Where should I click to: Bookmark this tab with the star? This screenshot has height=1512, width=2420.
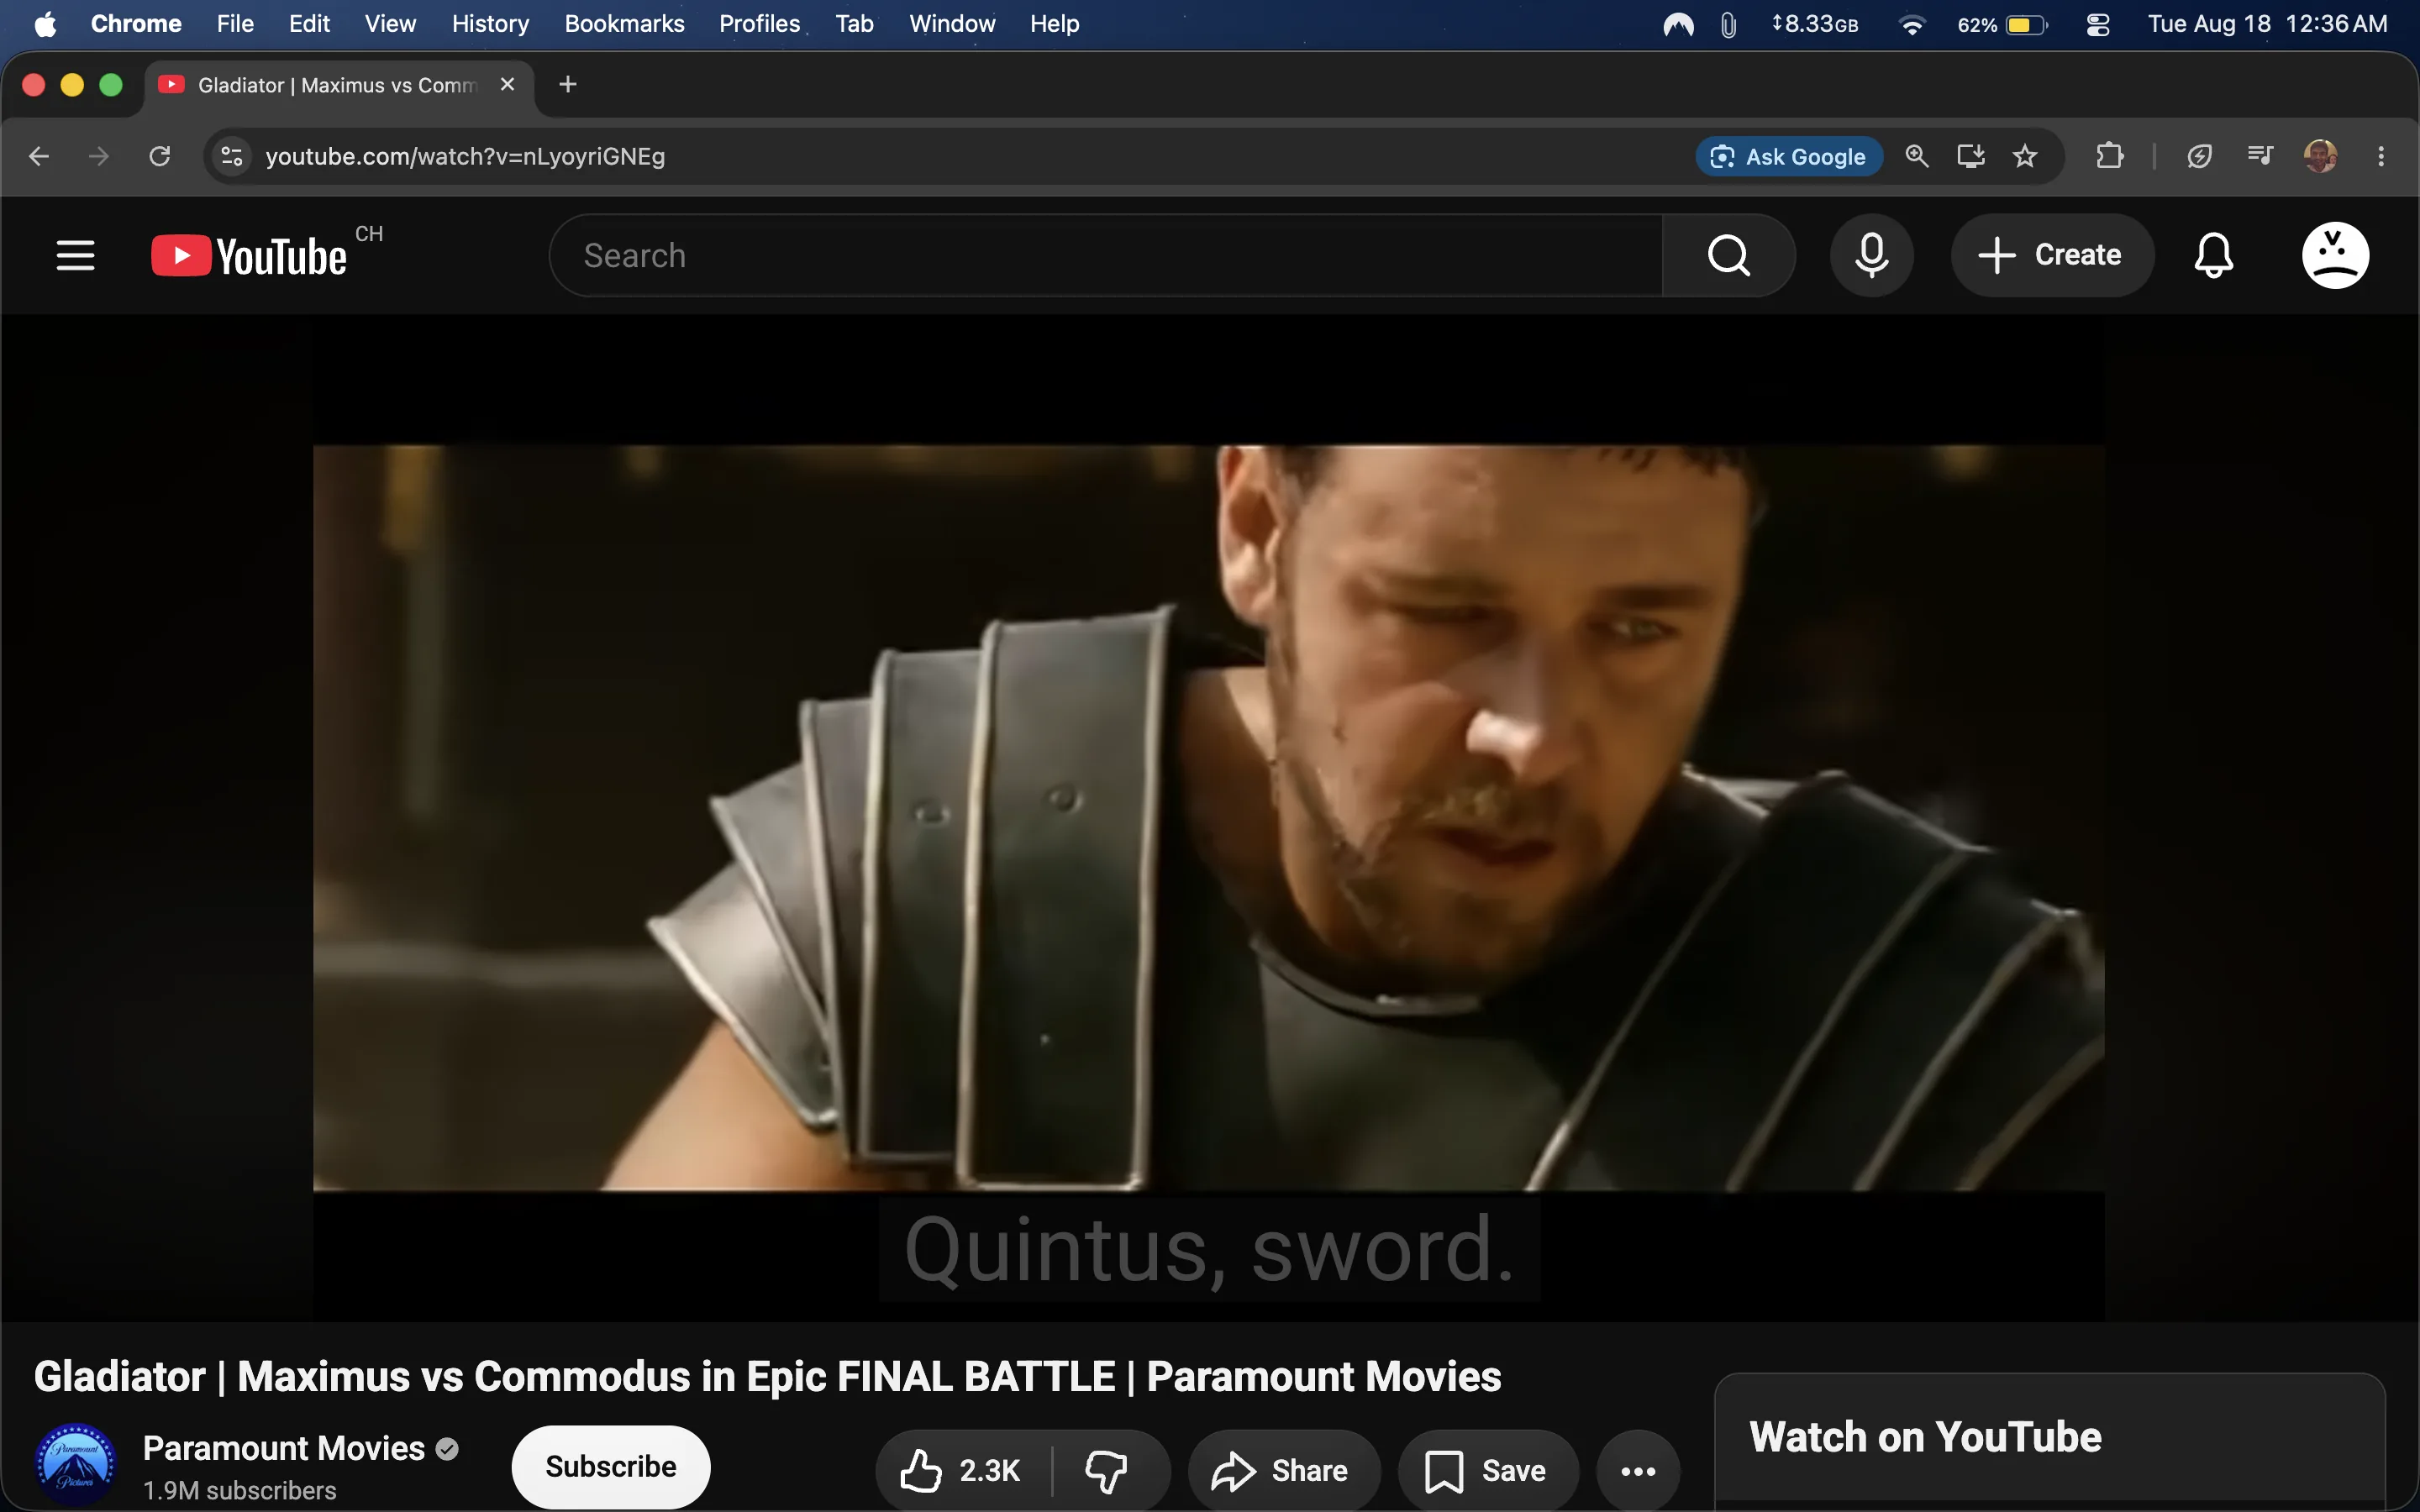(2025, 156)
